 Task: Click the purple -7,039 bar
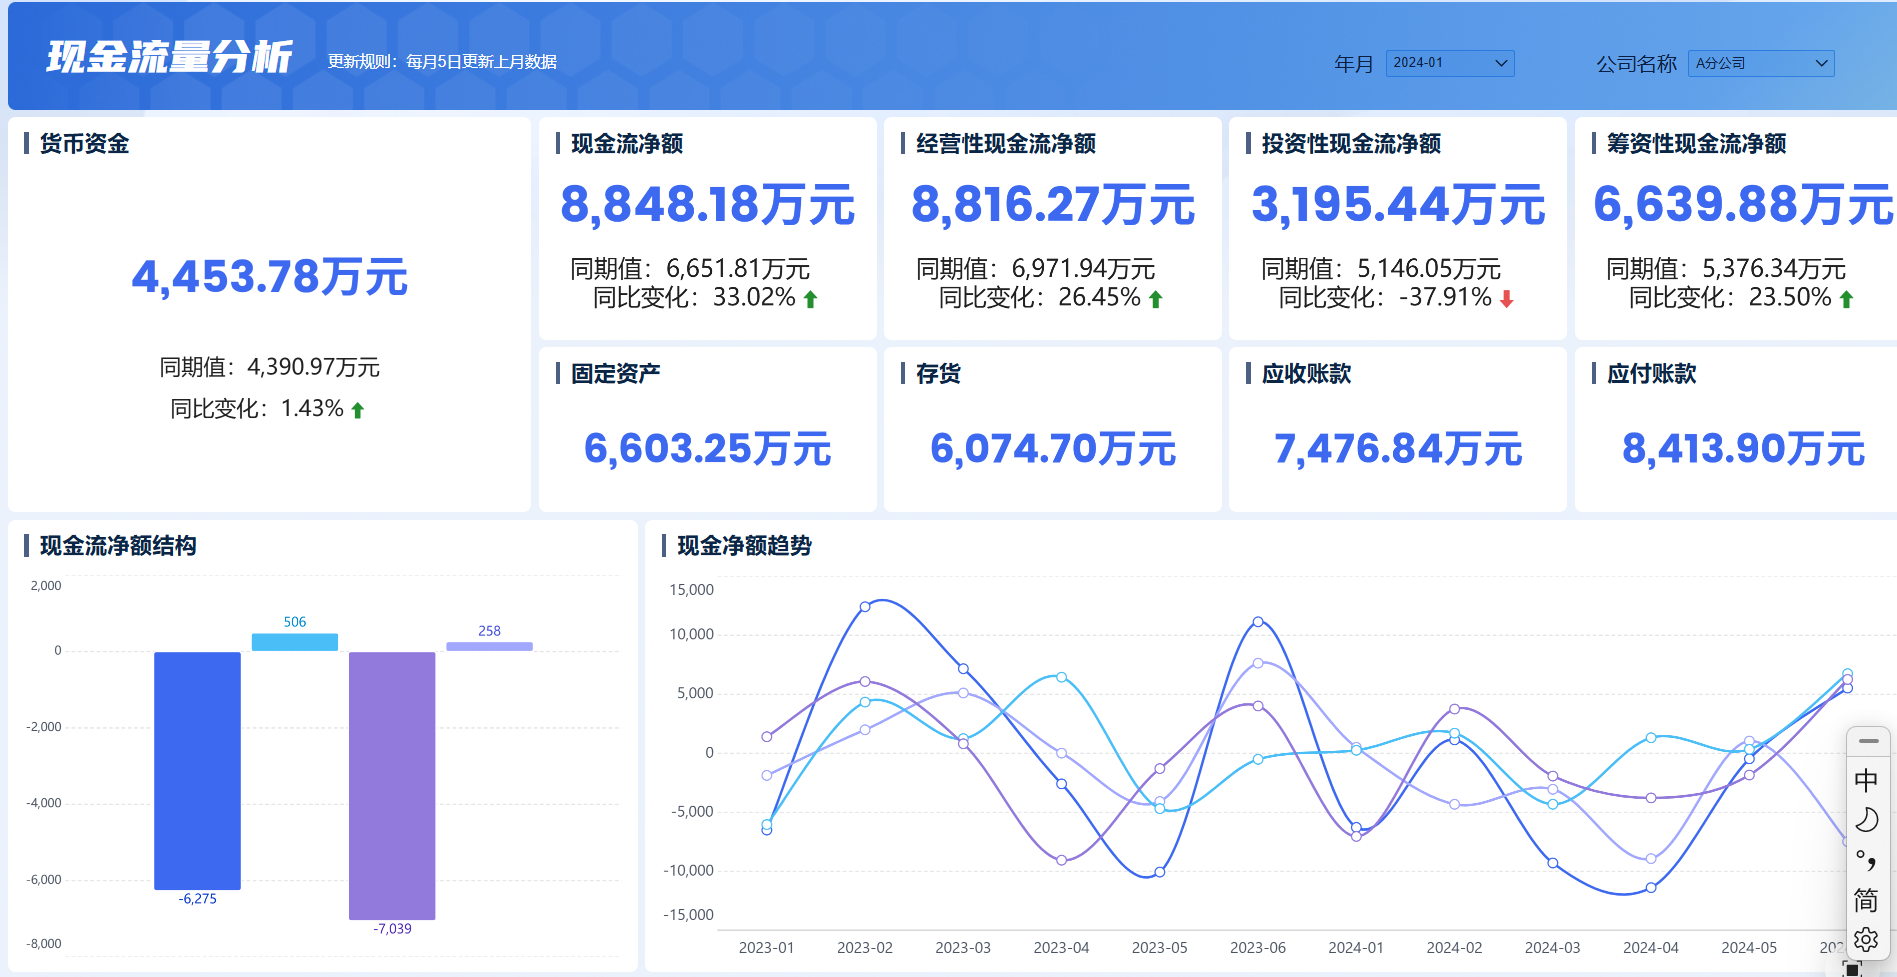tap(392, 785)
